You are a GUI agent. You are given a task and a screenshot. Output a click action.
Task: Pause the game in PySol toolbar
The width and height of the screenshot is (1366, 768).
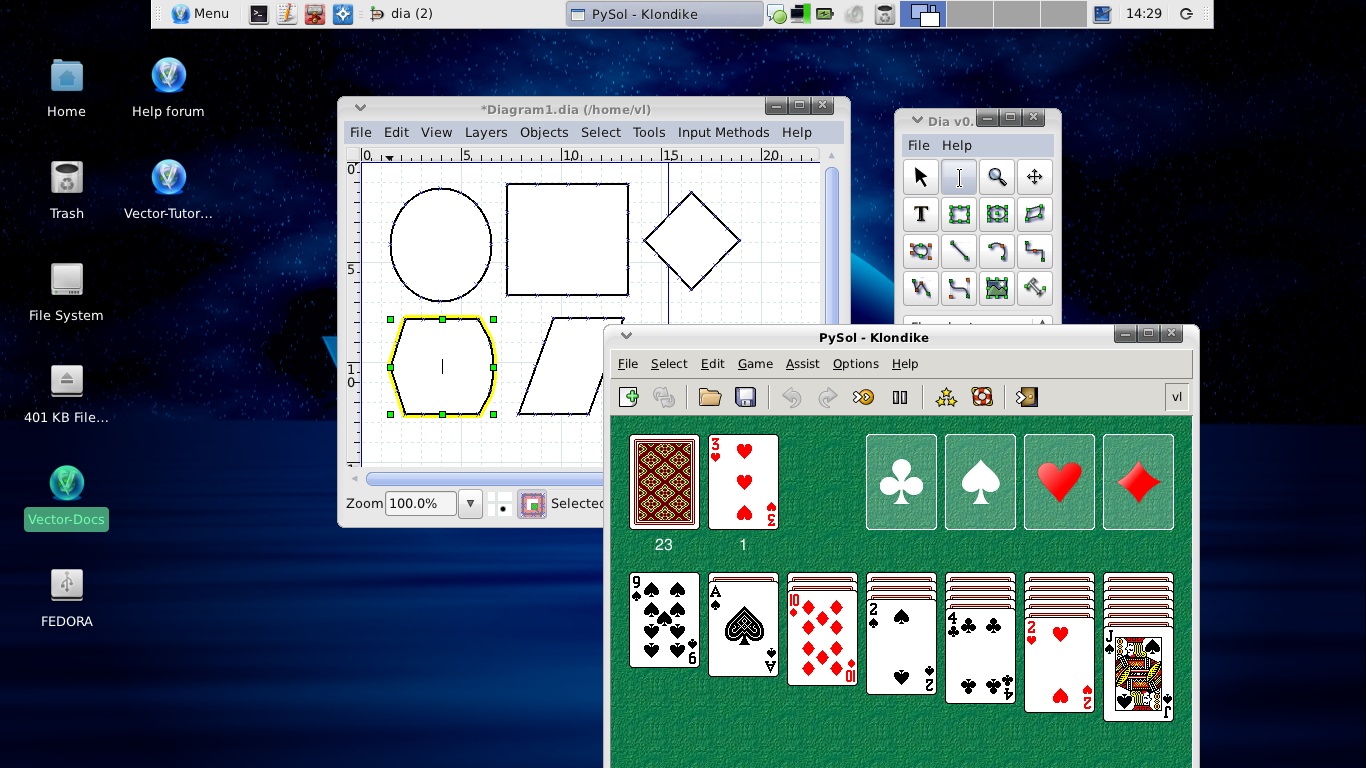click(x=900, y=397)
